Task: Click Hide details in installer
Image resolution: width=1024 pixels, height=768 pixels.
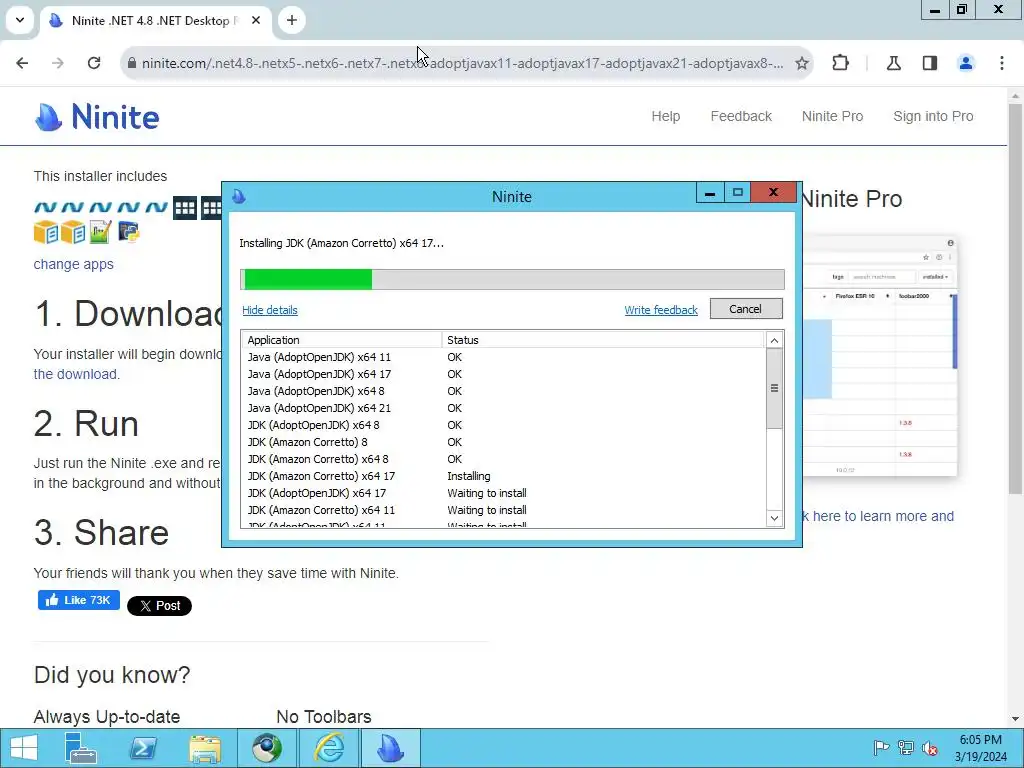Action: (270, 310)
